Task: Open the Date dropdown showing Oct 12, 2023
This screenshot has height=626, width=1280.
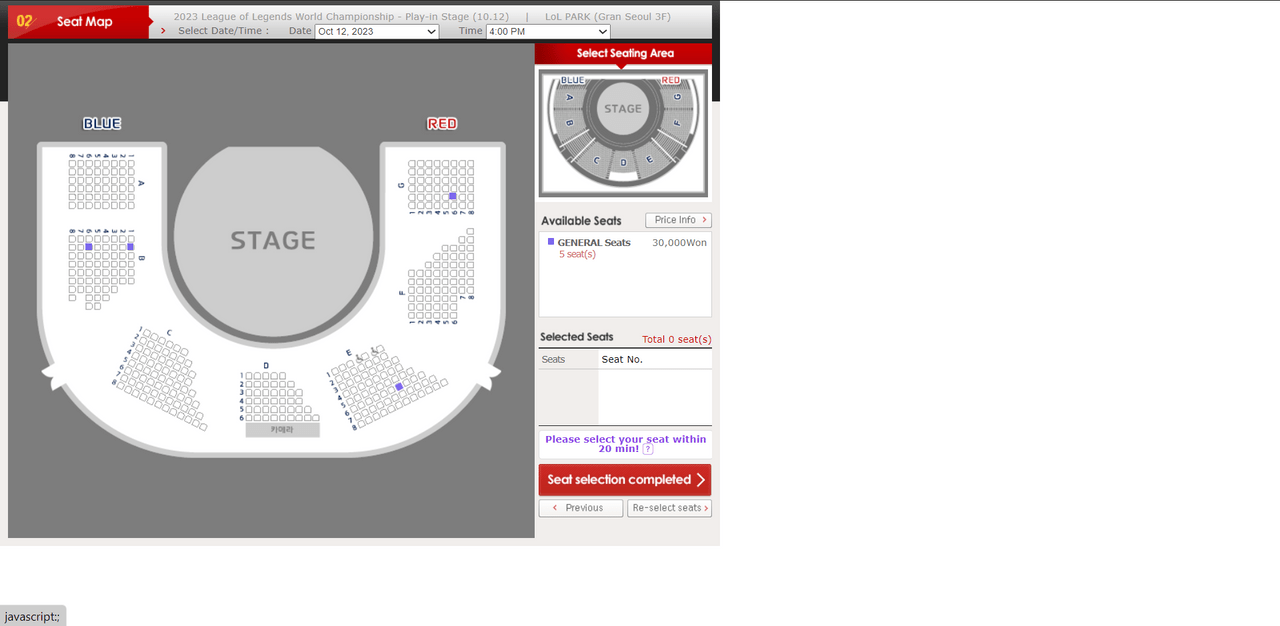Action: click(x=376, y=32)
